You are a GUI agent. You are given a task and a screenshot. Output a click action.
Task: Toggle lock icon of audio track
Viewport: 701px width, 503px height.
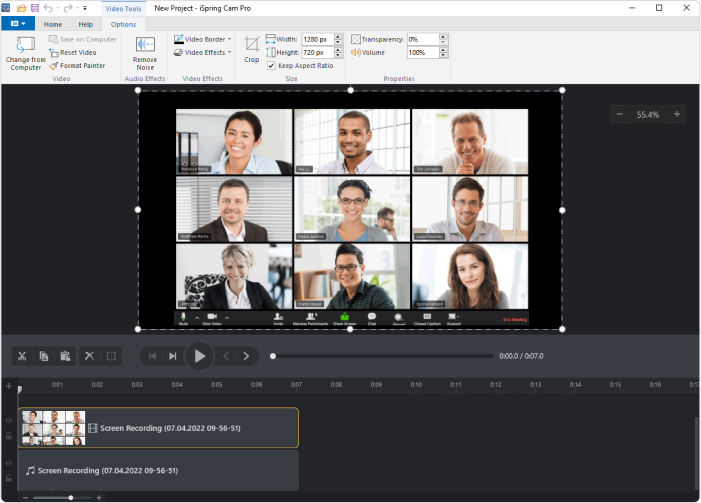pyautogui.click(x=8, y=478)
